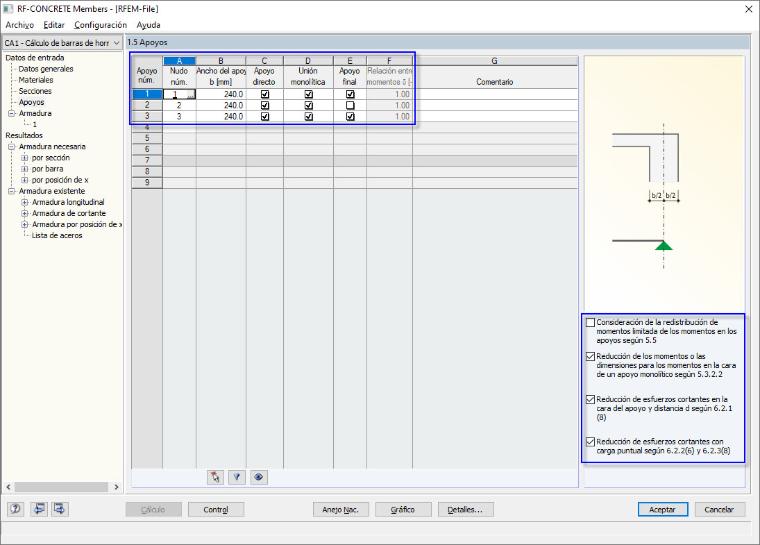Select row header 4 in the table
The height and width of the screenshot is (545, 760).
(x=147, y=128)
